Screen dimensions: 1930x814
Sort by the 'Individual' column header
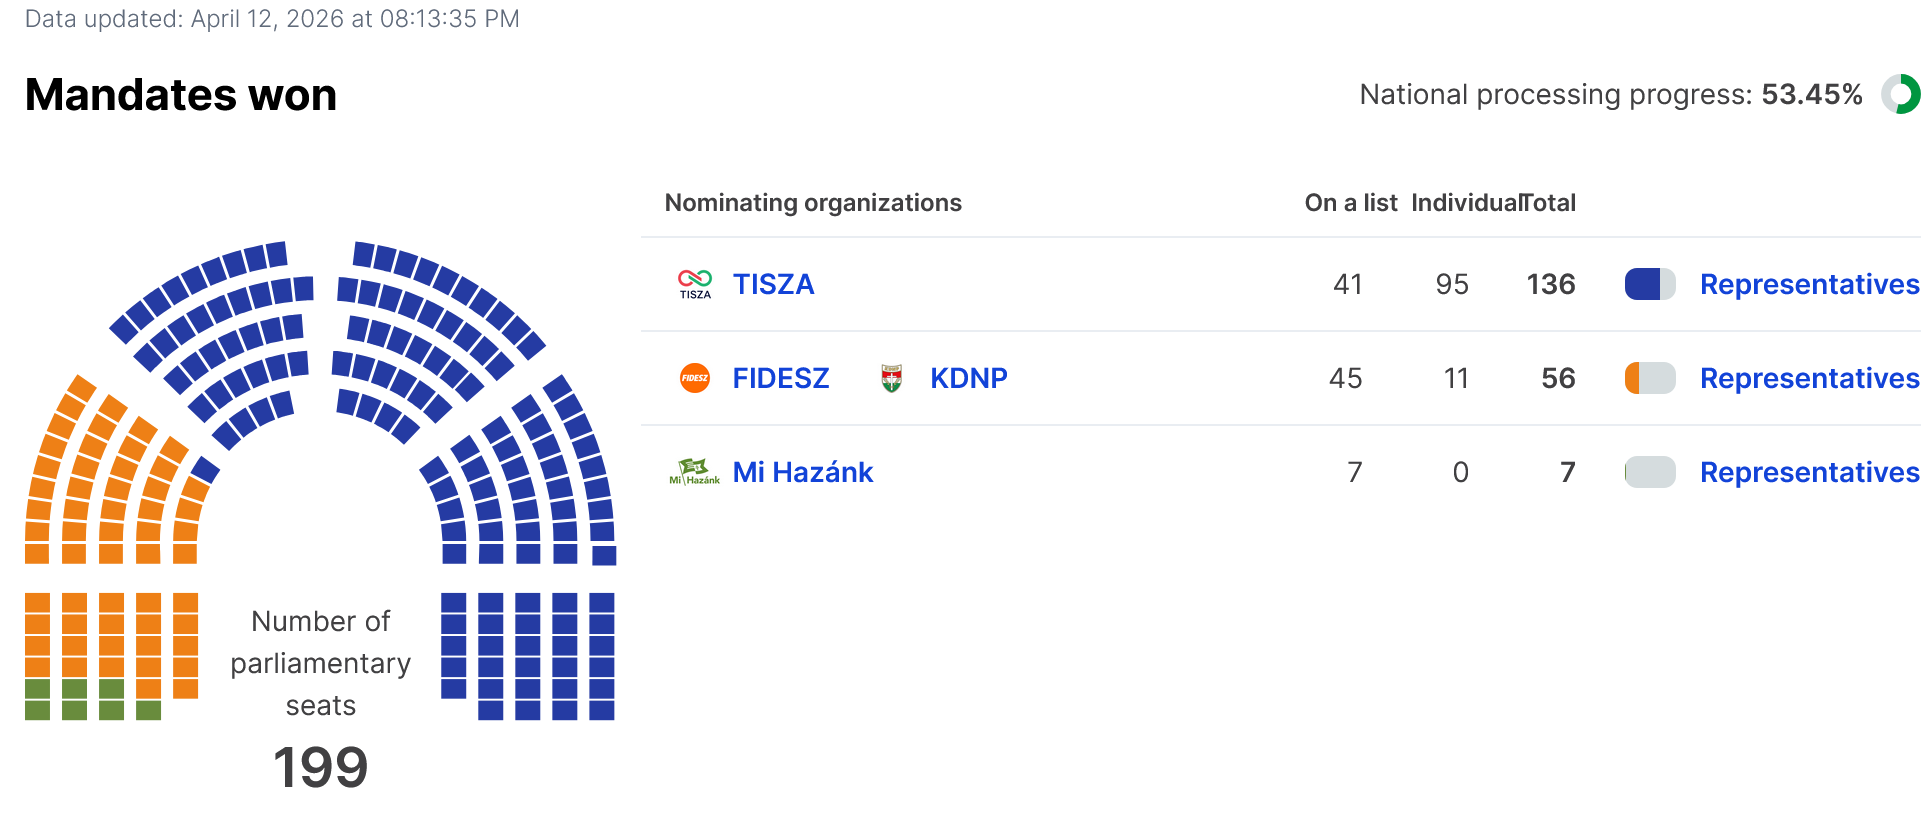coord(1464,203)
